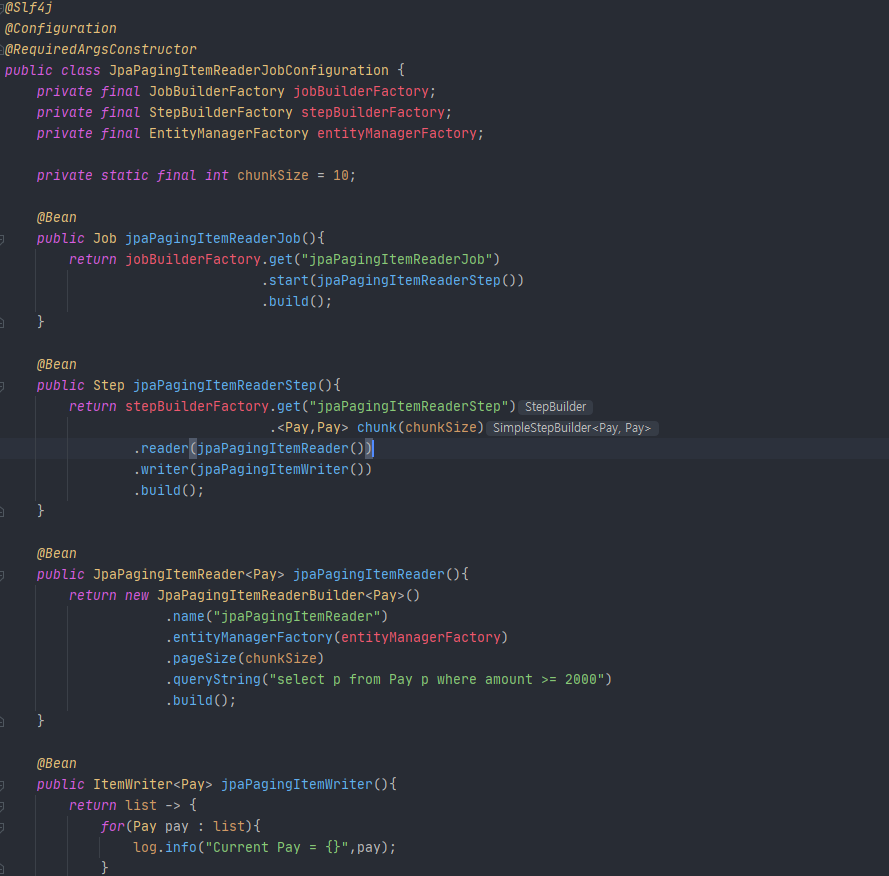Click the log.info call
The height and width of the screenshot is (876, 889).
(x=164, y=847)
